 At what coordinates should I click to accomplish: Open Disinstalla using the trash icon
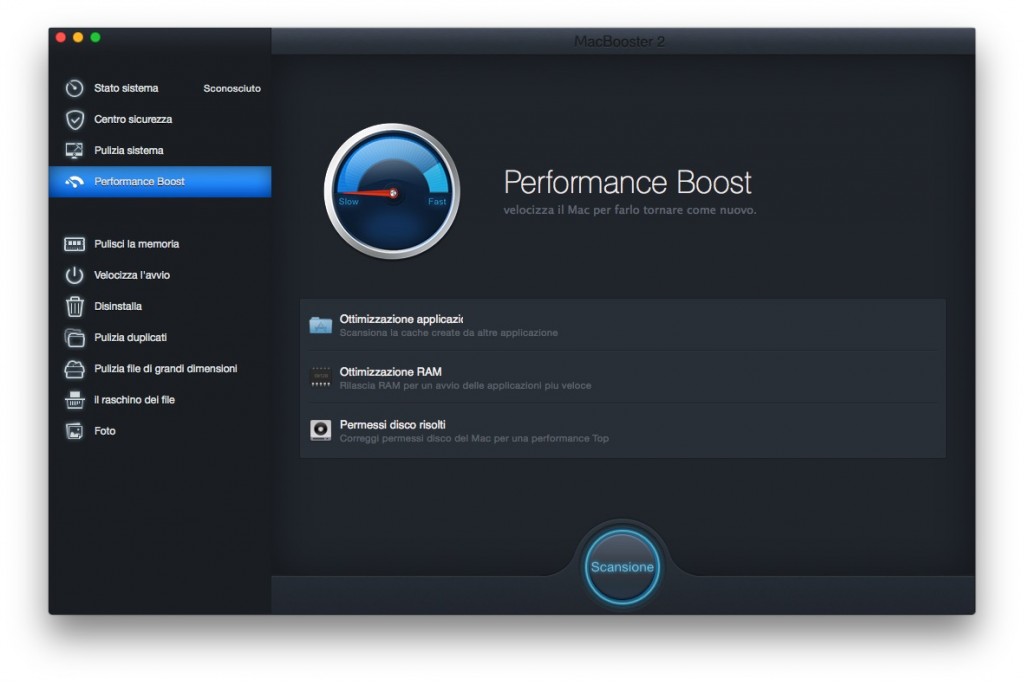coord(74,306)
